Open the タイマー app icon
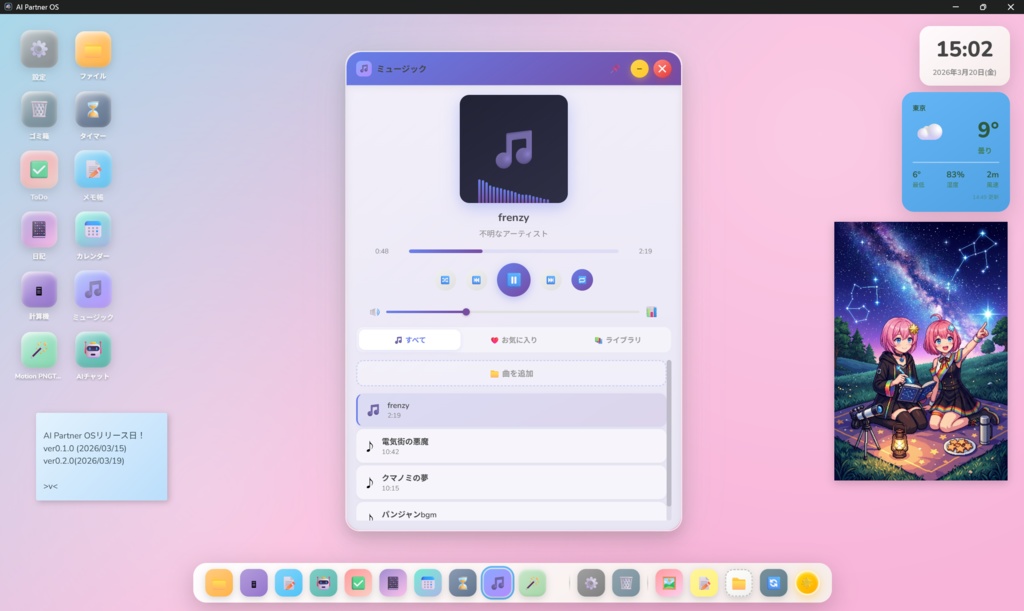 tap(93, 112)
